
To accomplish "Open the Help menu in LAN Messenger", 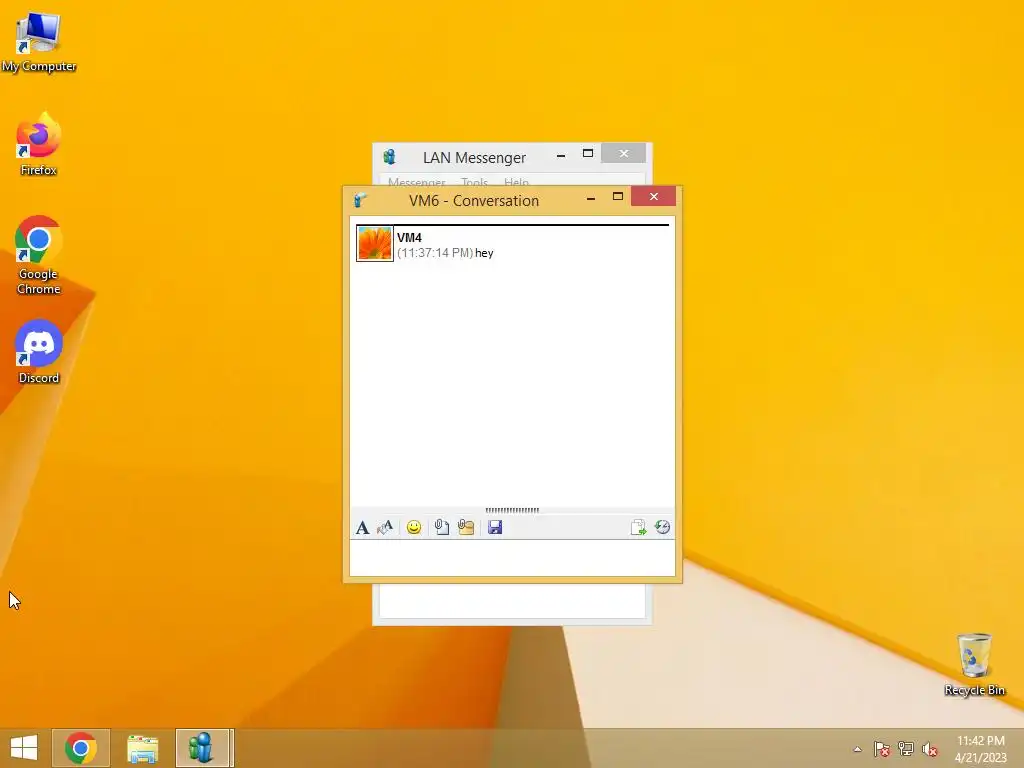I will tap(516, 182).
